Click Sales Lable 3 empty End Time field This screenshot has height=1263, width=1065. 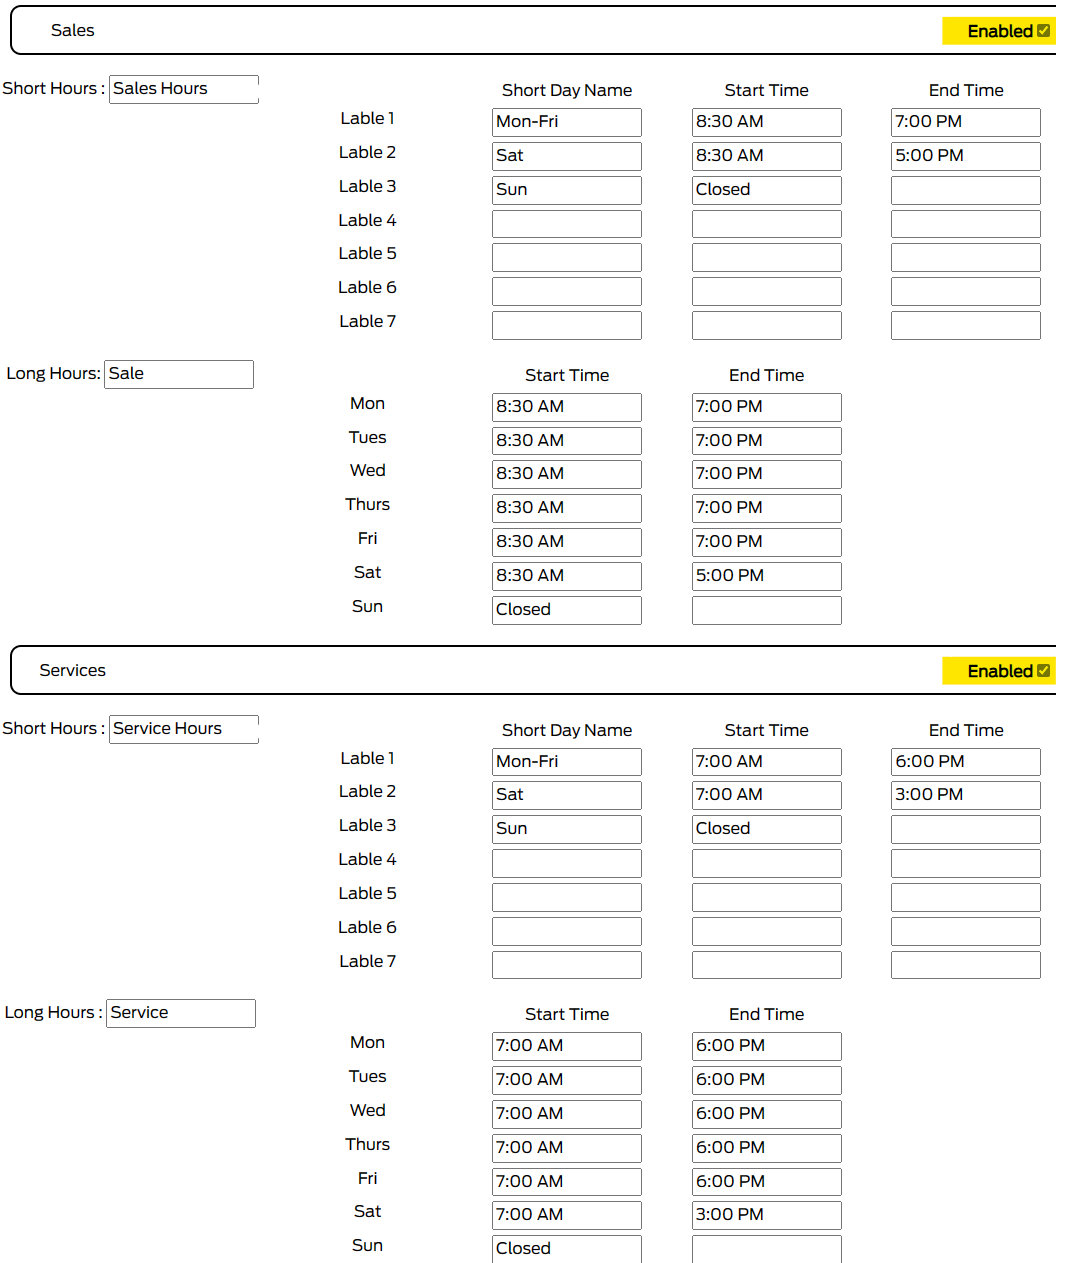[966, 190]
